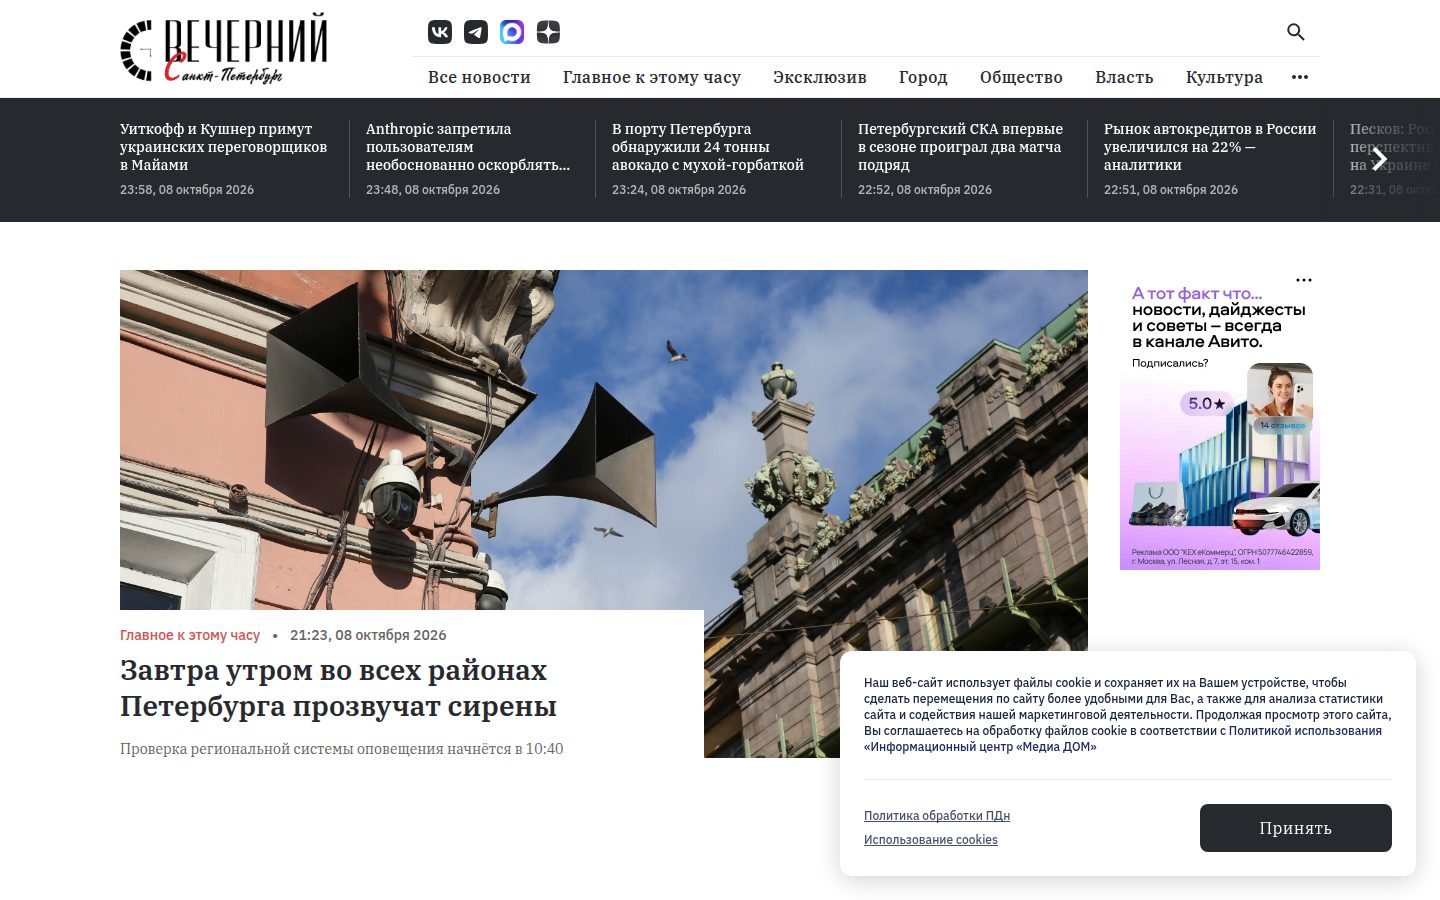This screenshot has height=900, width=1440.
Task: Open the Telegram channel icon
Action: (476, 32)
